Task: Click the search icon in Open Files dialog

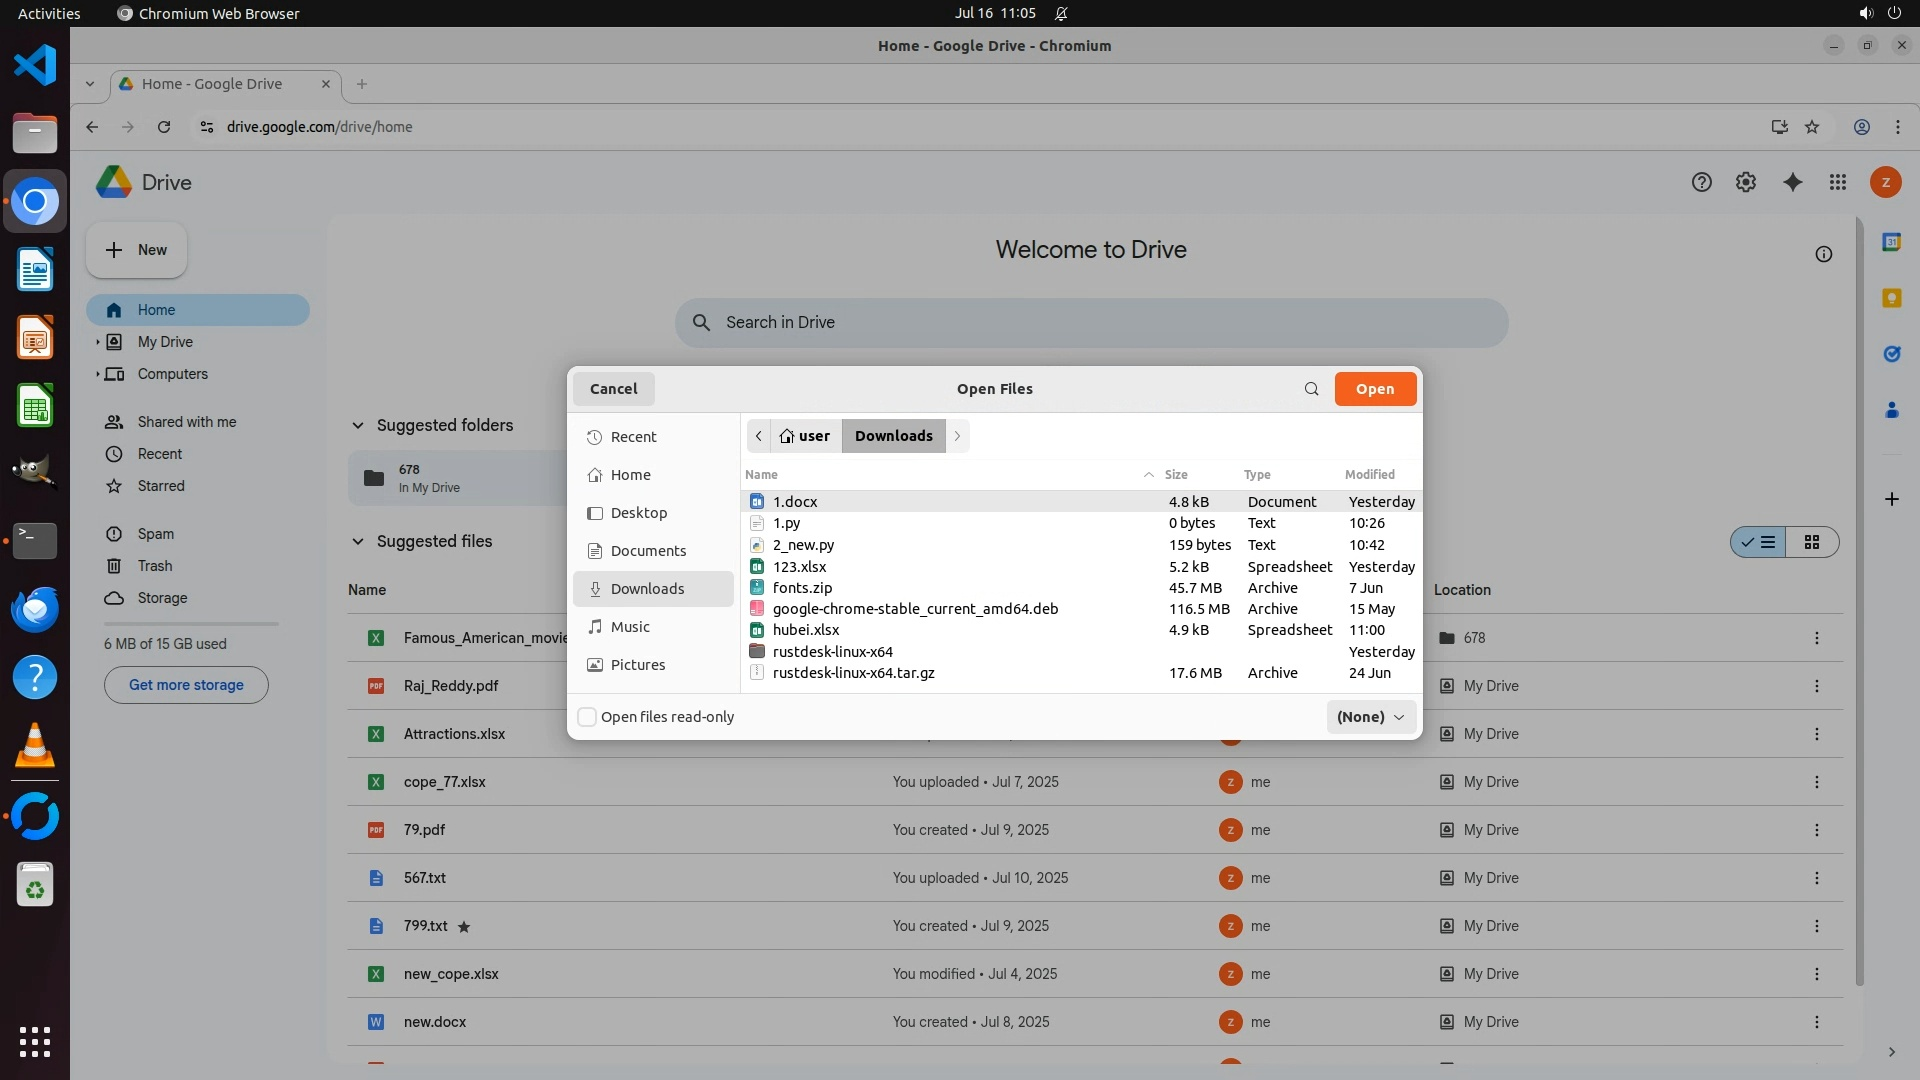Action: (x=1311, y=389)
